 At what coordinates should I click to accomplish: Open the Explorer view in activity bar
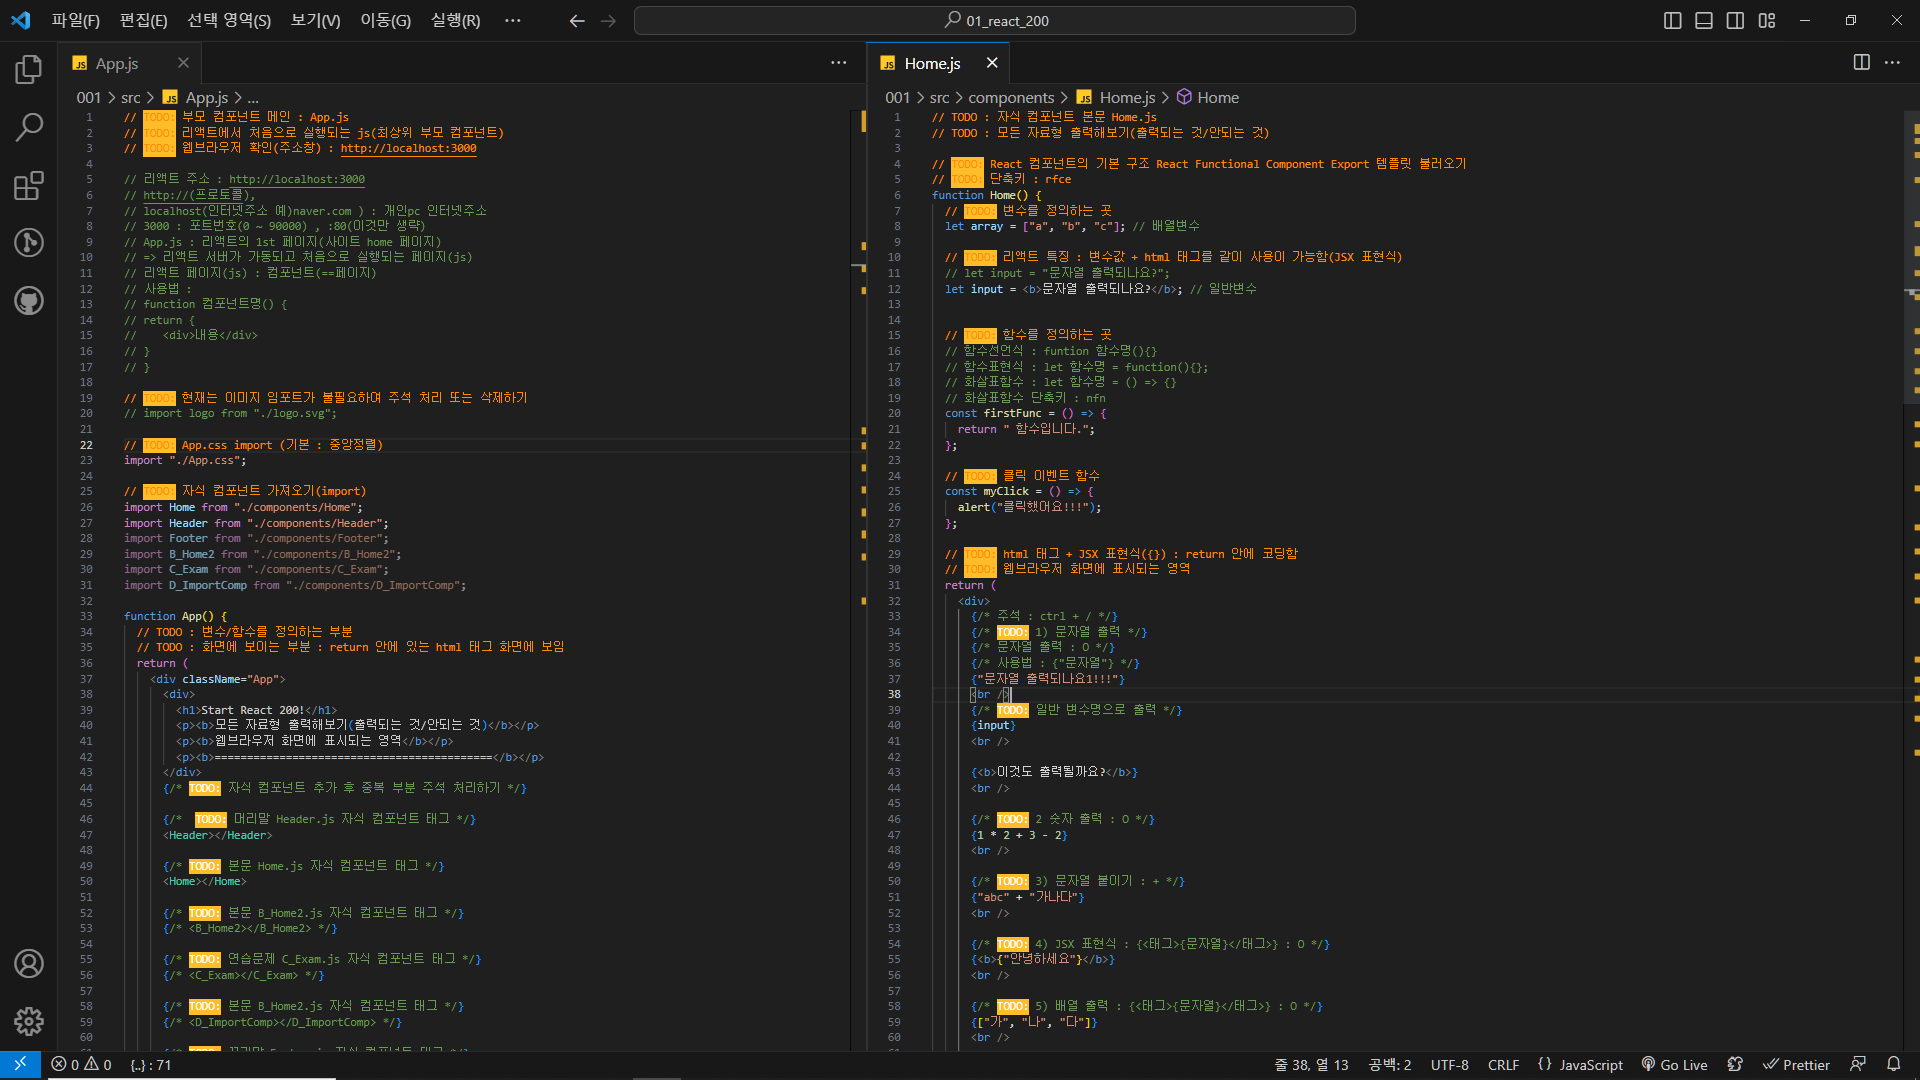pyautogui.click(x=29, y=70)
